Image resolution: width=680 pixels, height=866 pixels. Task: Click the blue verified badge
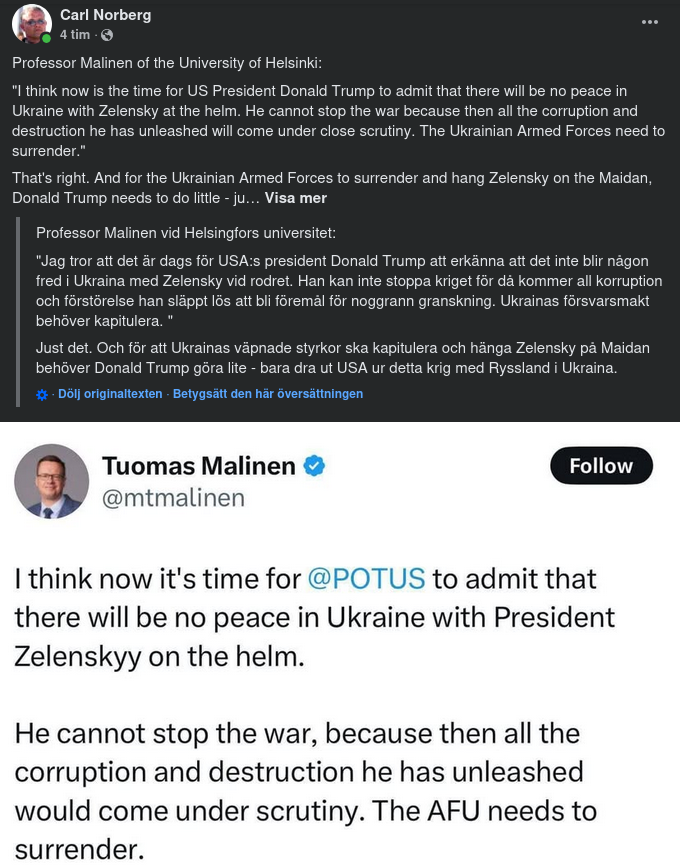[314, 466]
